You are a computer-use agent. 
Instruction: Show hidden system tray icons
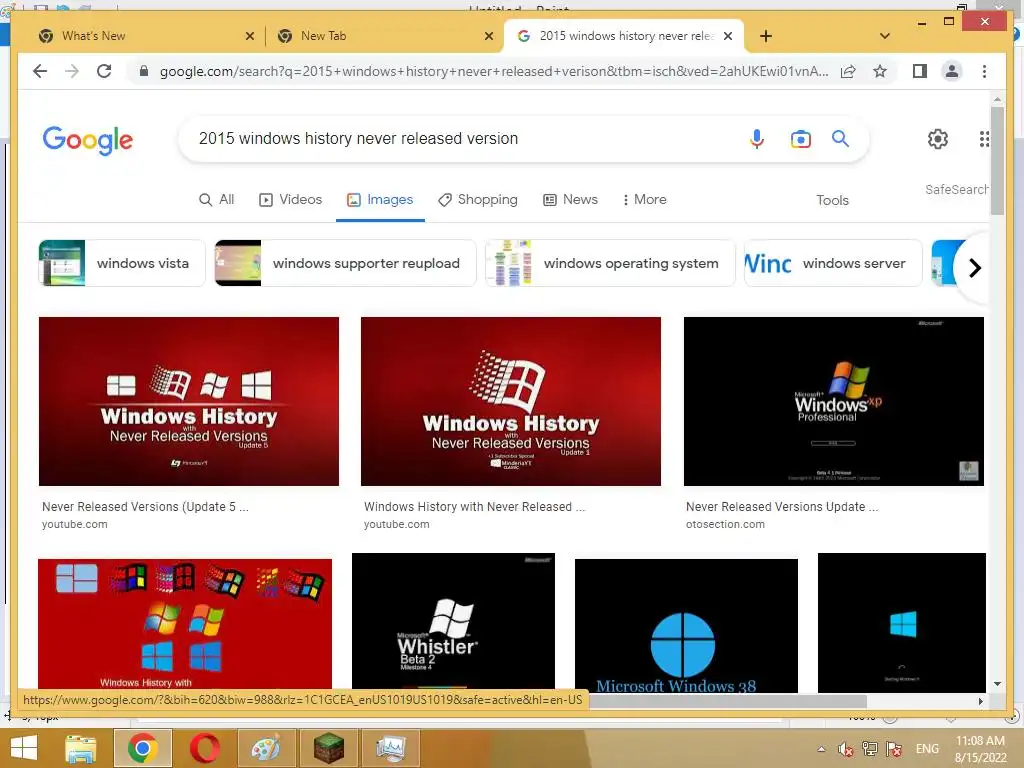[822, 749]
